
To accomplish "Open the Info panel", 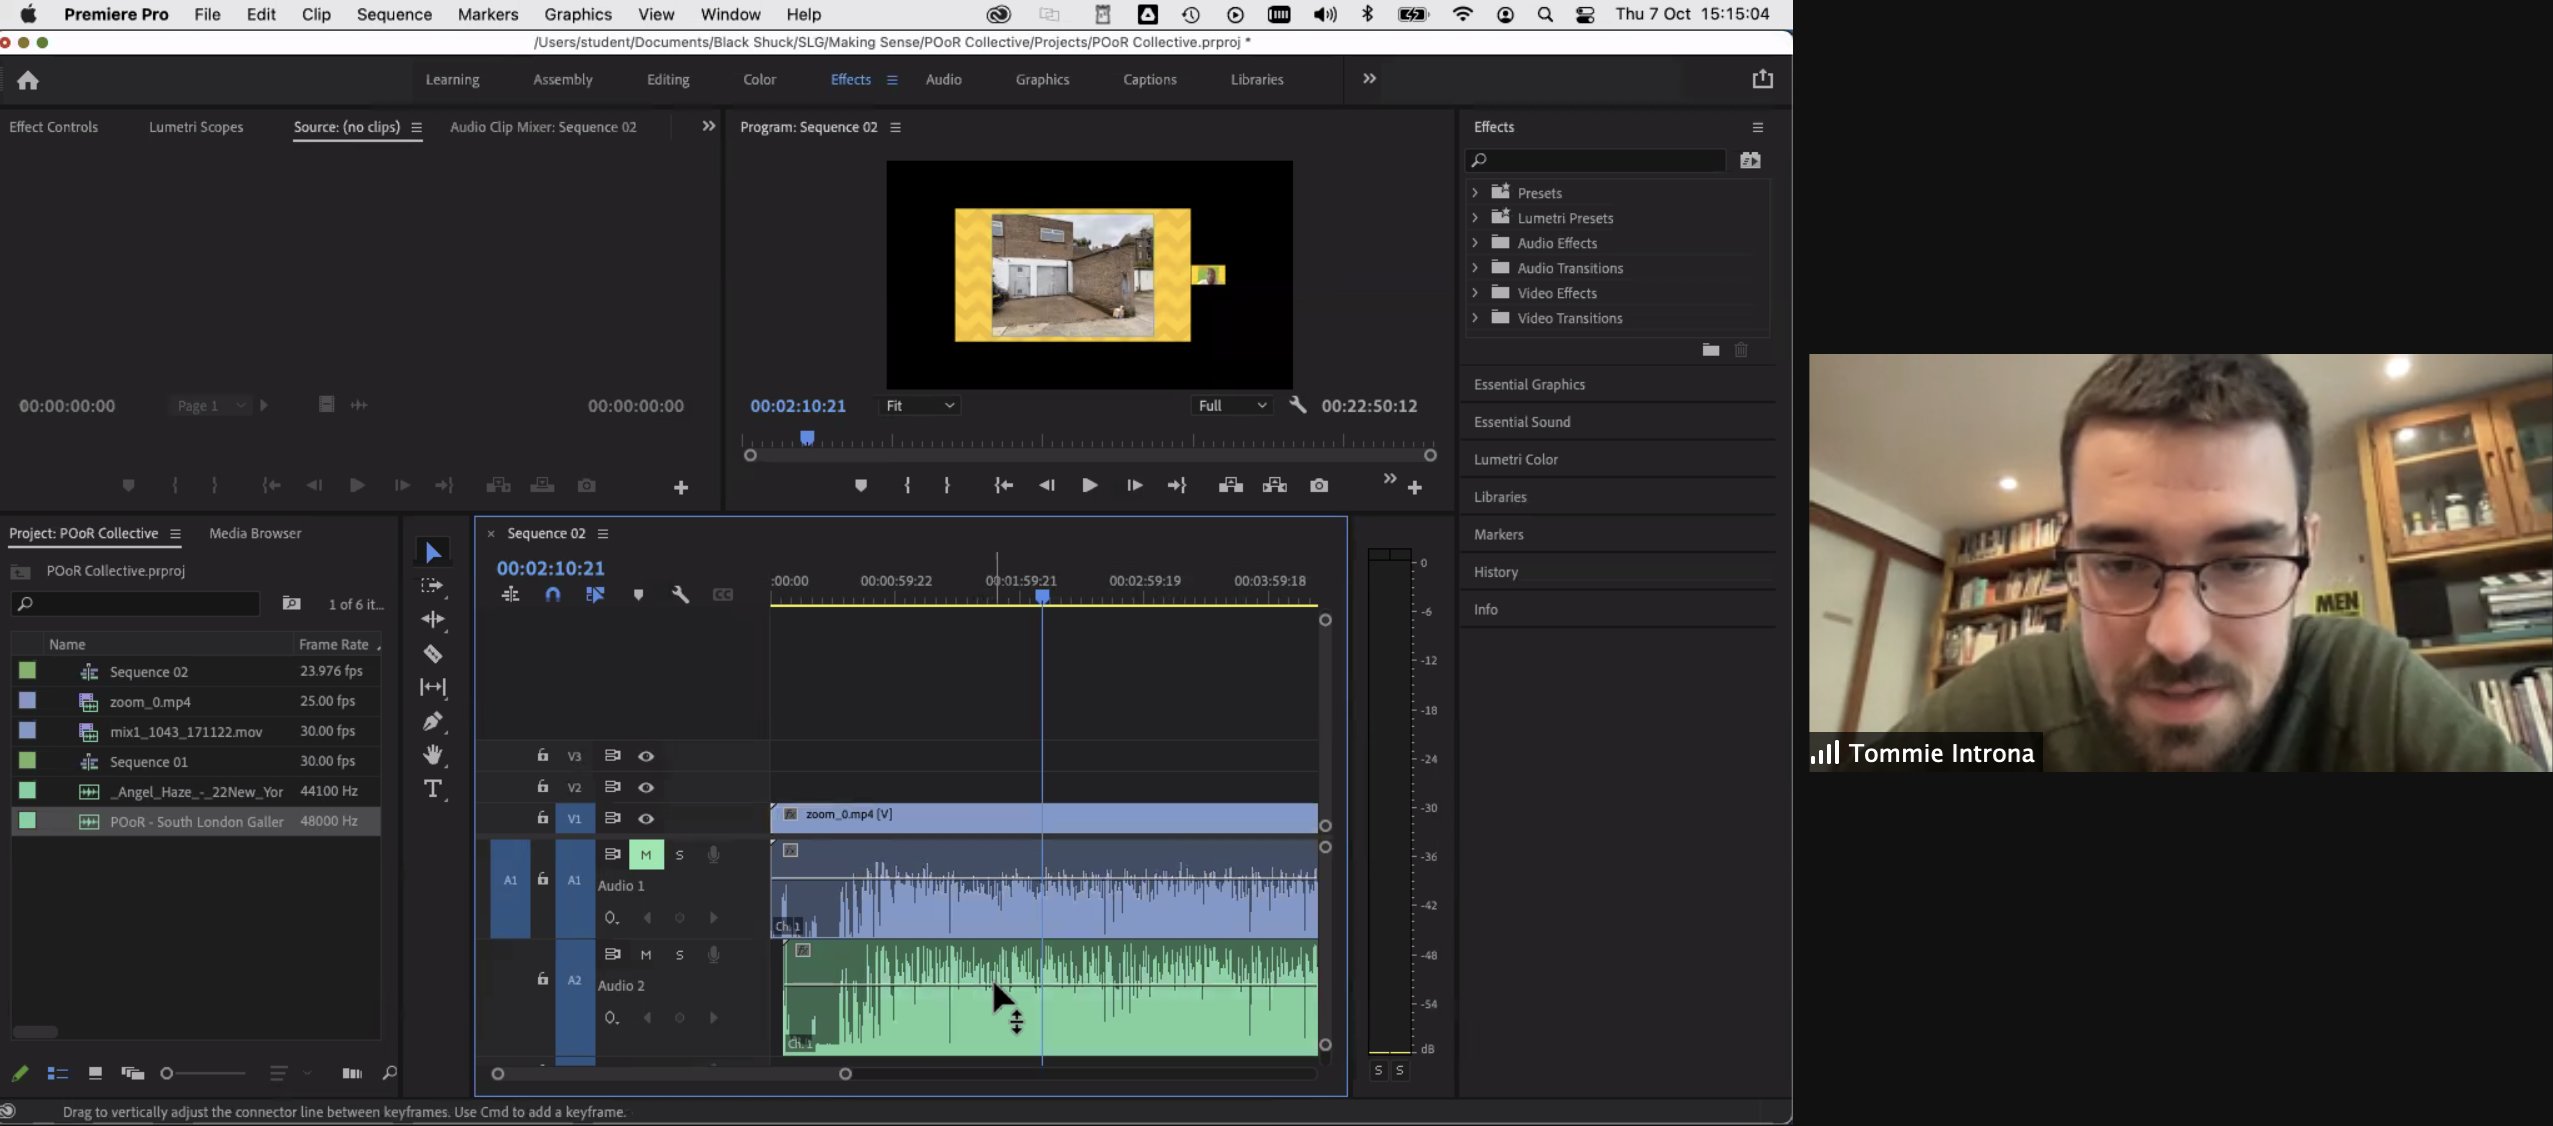I will (1485, 609).
